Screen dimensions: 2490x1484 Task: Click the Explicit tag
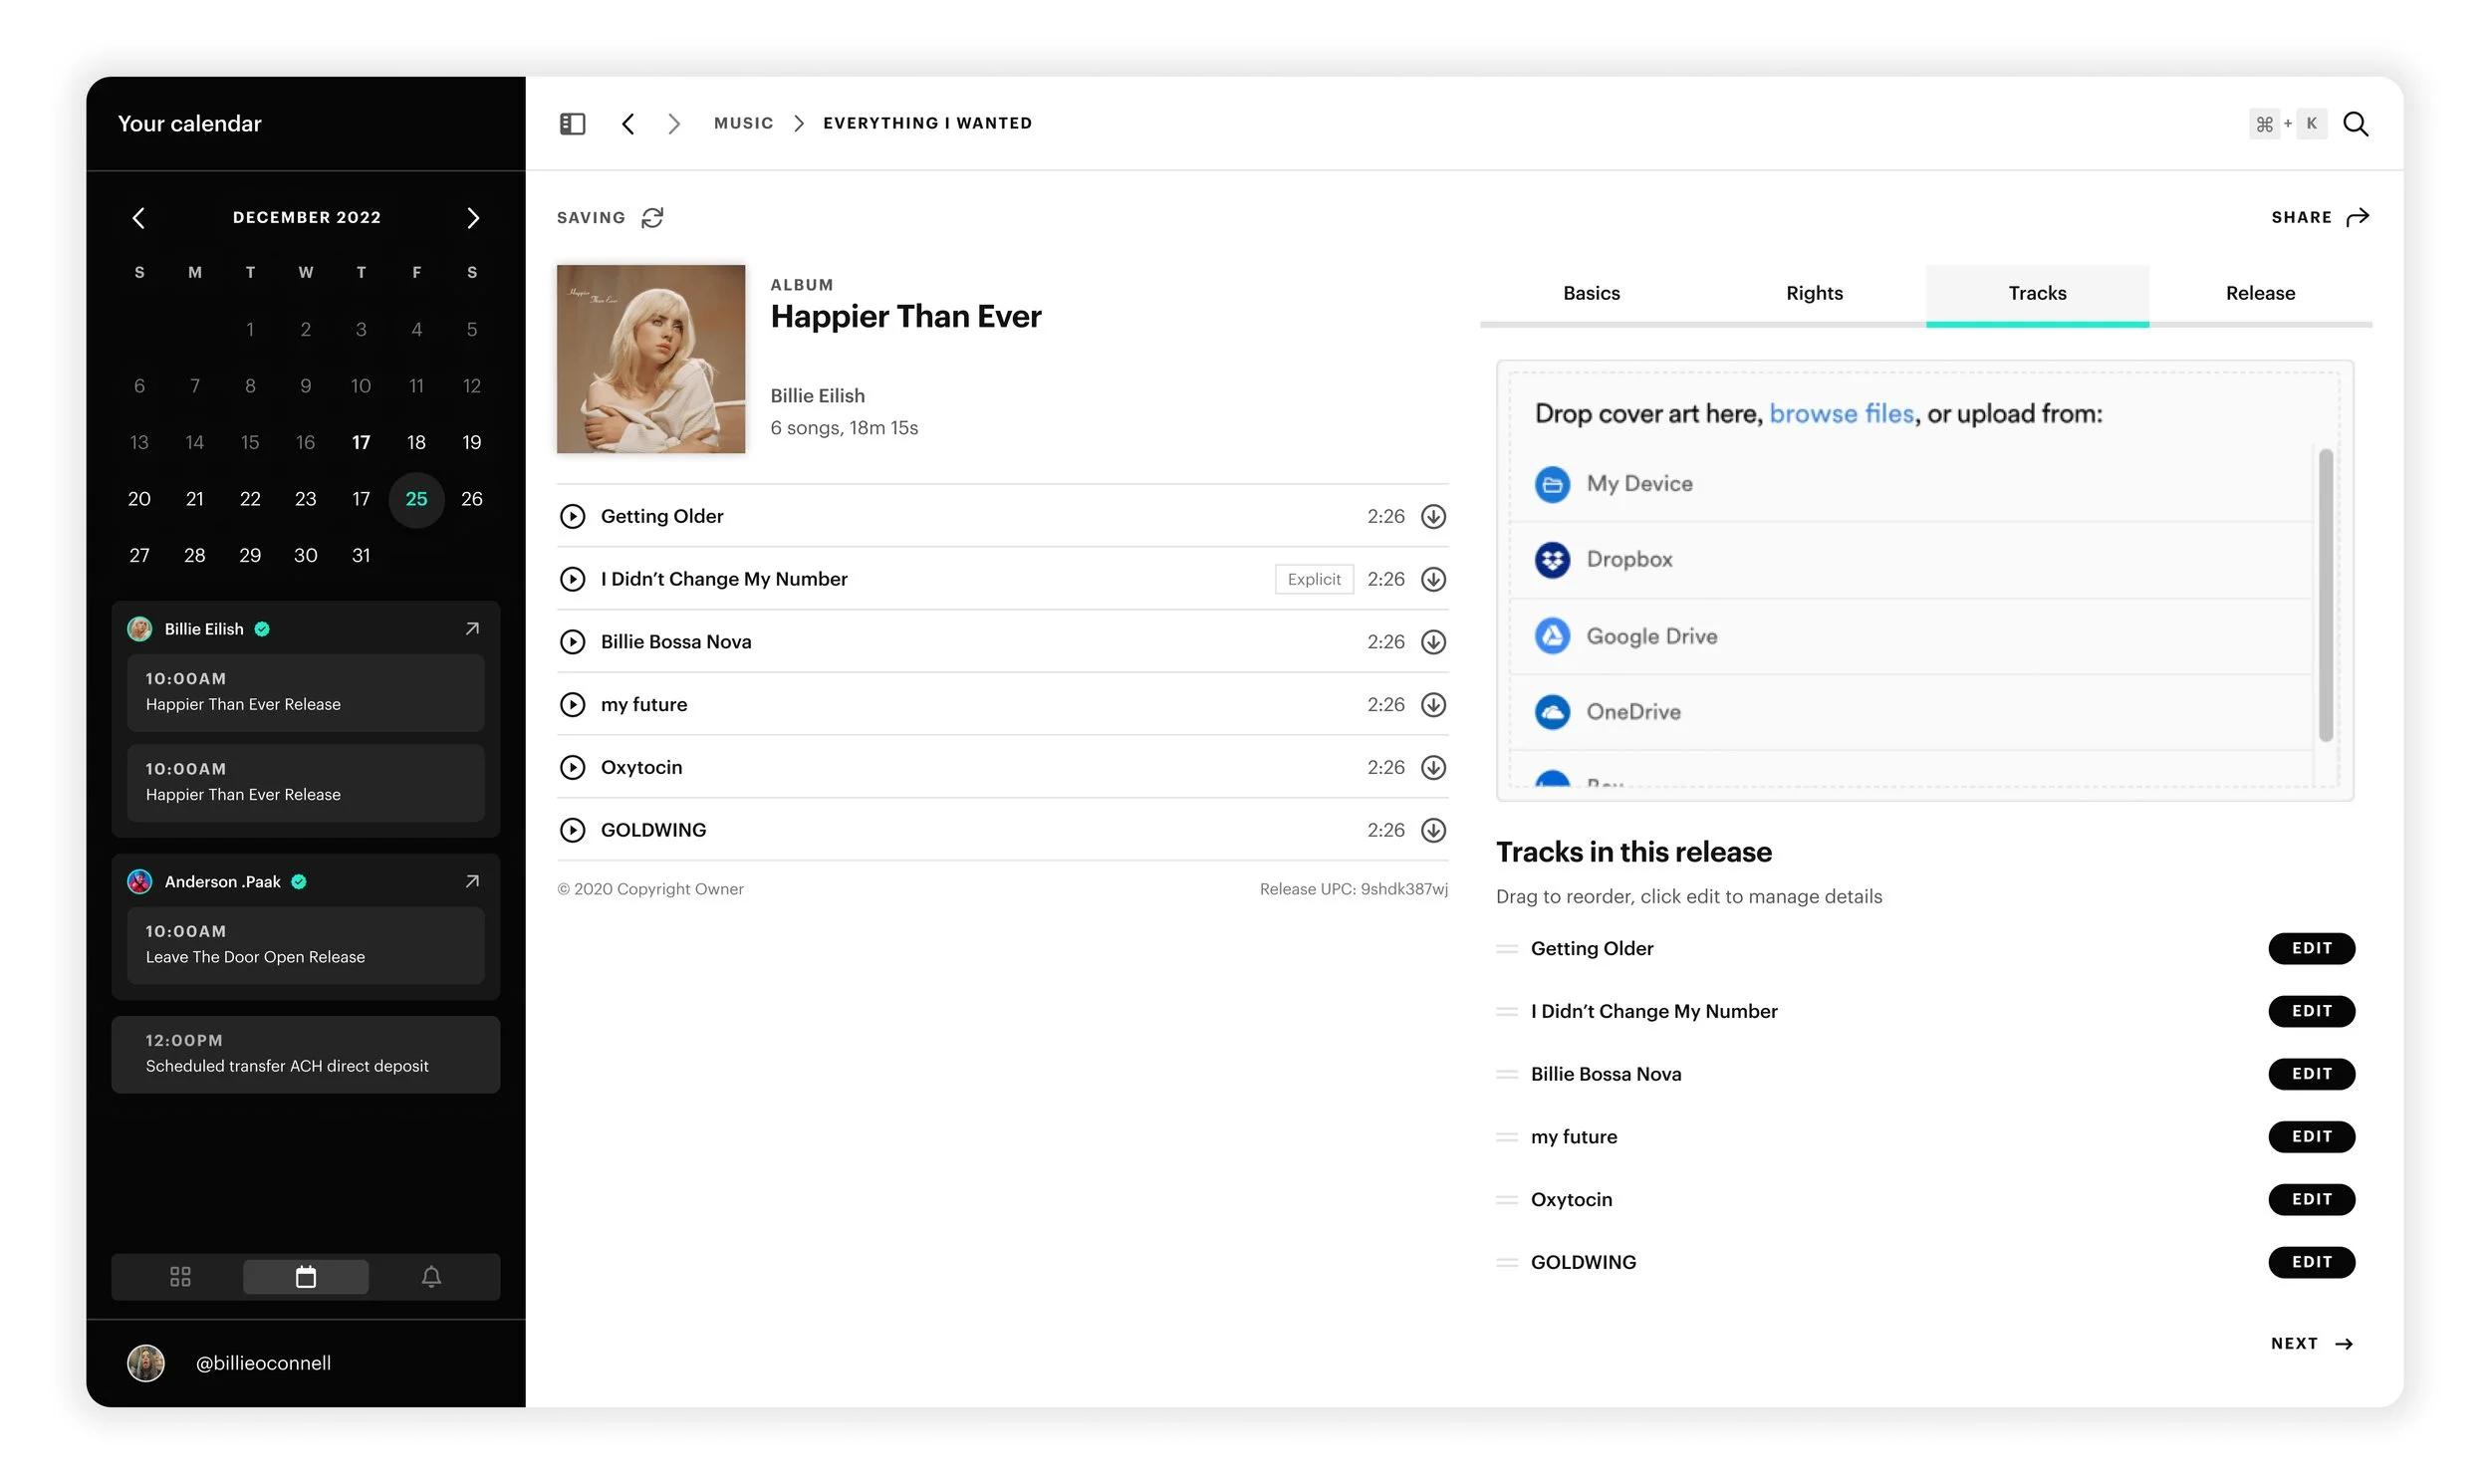tap(1314, 579)
